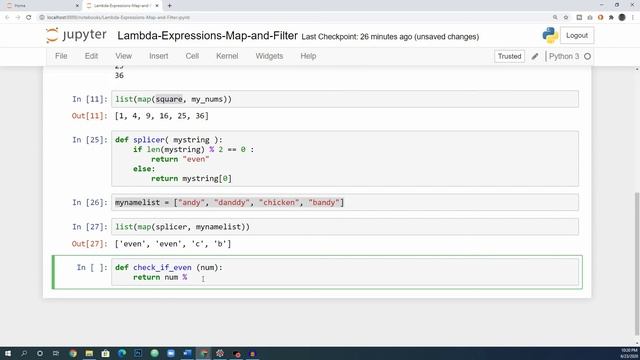Click the output value 36
This screenshot has width=640, height=360.
click(119, 76)
